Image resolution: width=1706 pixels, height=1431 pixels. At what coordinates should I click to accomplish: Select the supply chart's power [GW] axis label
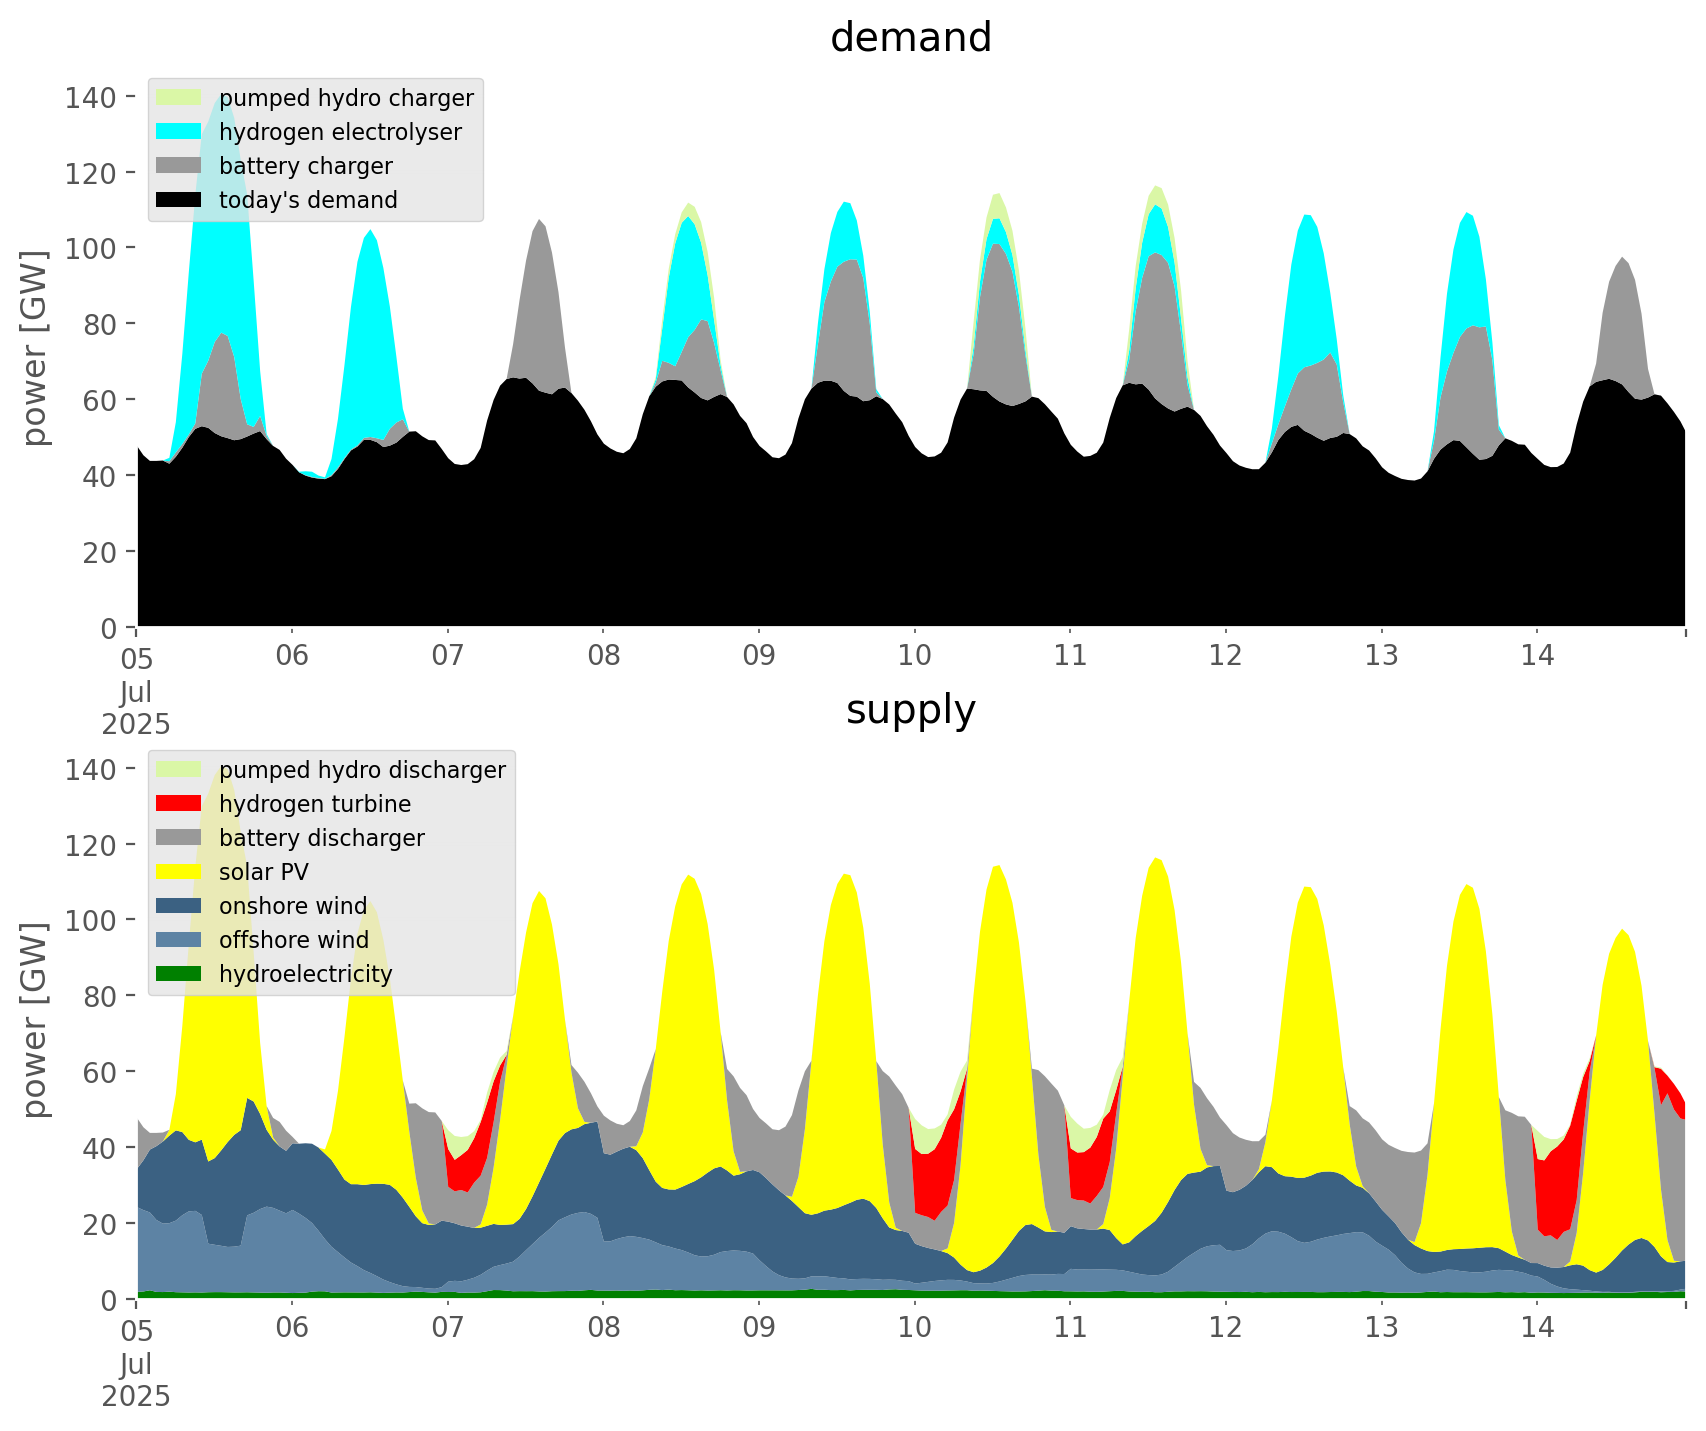tap(35, 1020)
